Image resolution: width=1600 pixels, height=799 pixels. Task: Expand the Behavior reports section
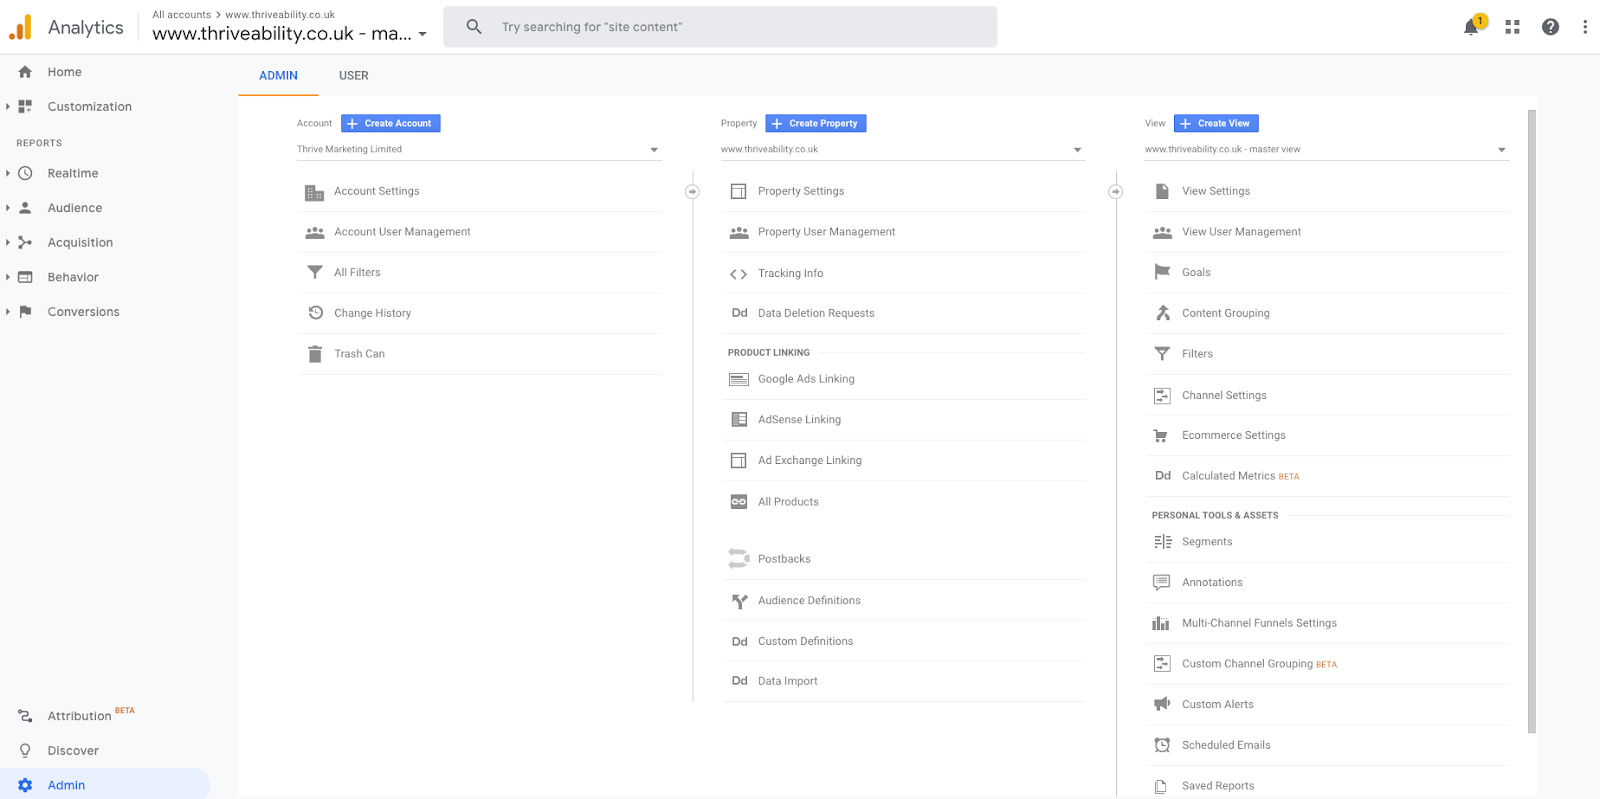click(7, 277)
